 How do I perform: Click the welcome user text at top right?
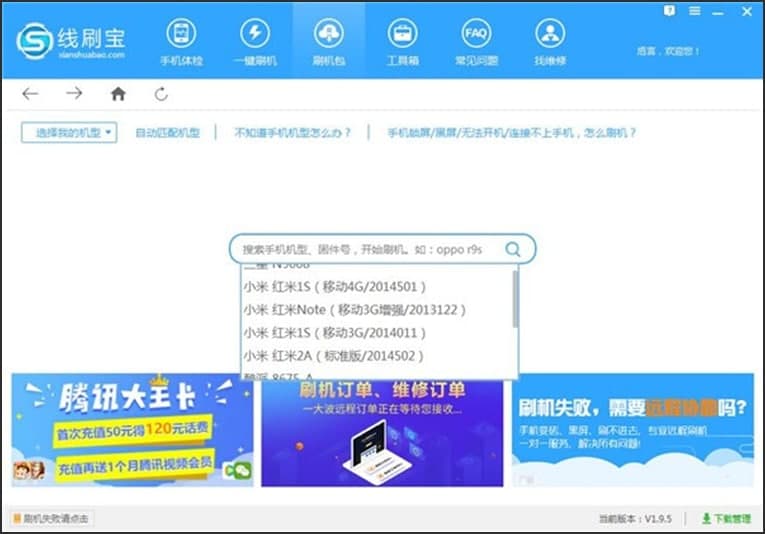668,51
